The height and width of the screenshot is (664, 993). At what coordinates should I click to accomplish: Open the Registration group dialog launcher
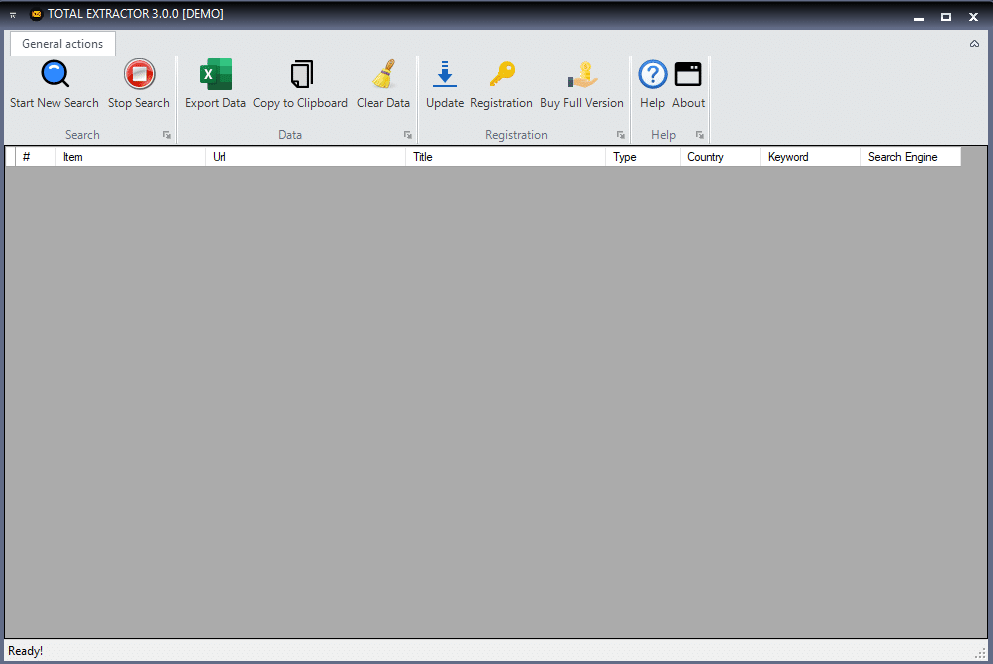(x=621, y=135)
